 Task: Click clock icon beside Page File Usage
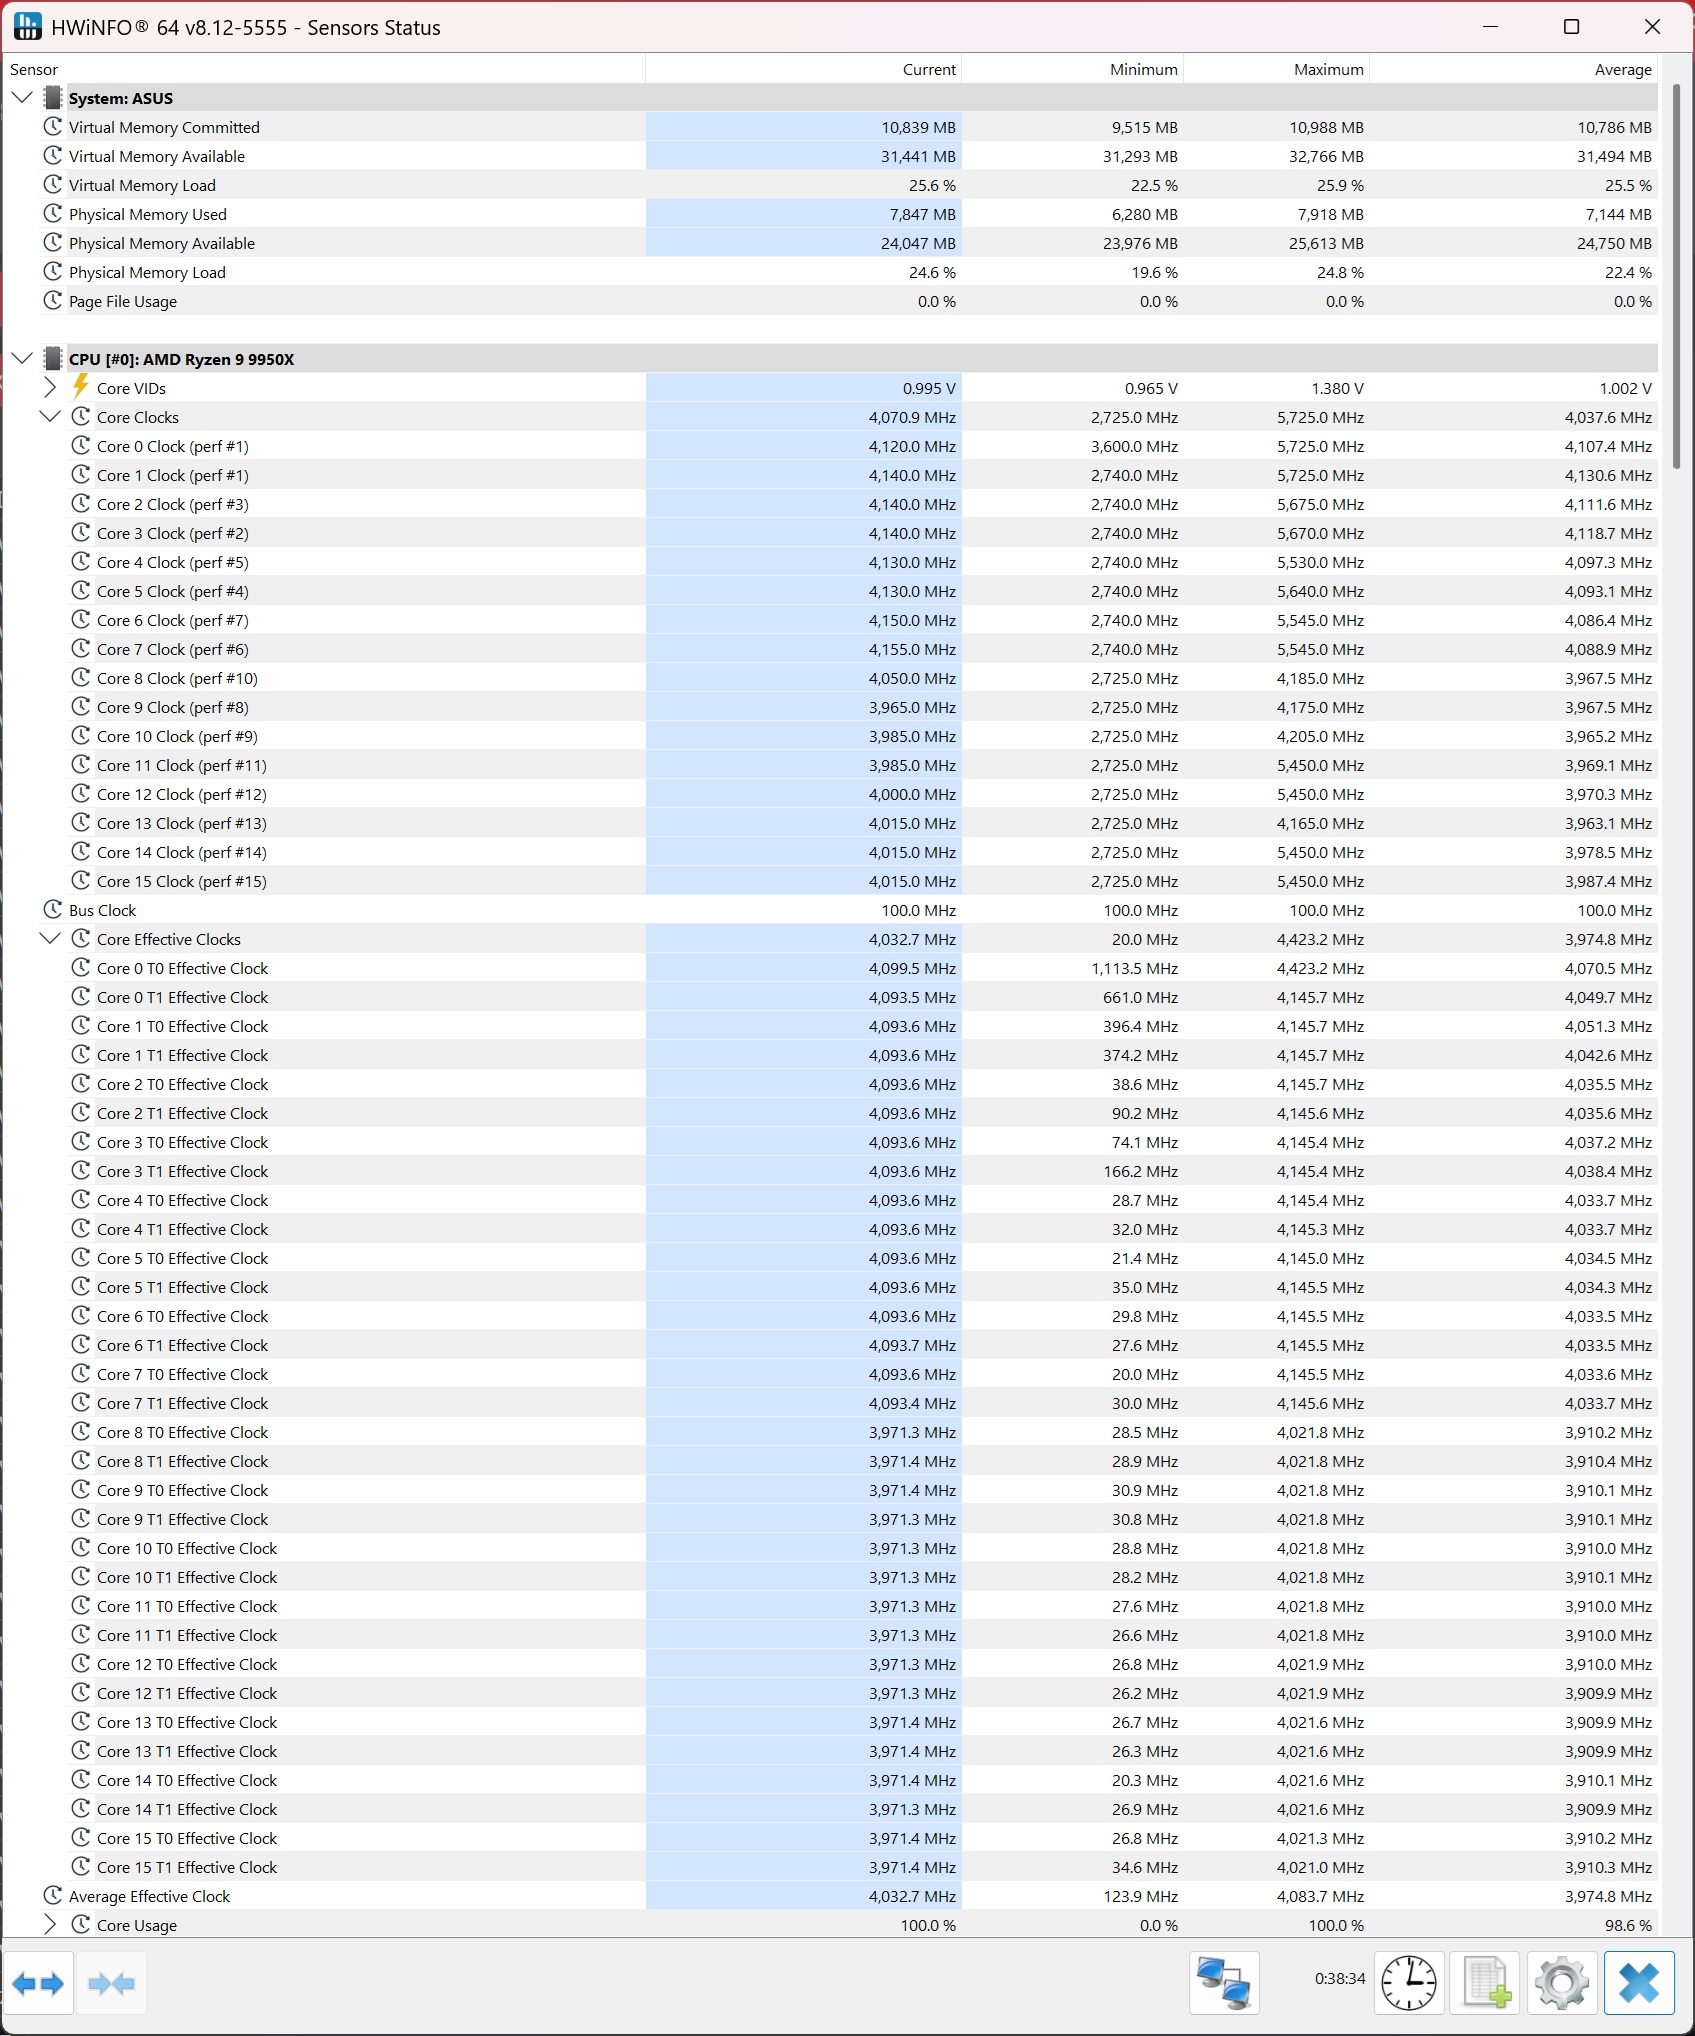pyautogui.click(x=53, y=301)
